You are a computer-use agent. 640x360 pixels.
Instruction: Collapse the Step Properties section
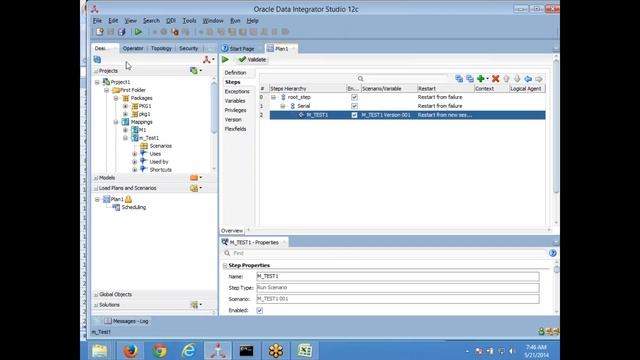point(225,266)
